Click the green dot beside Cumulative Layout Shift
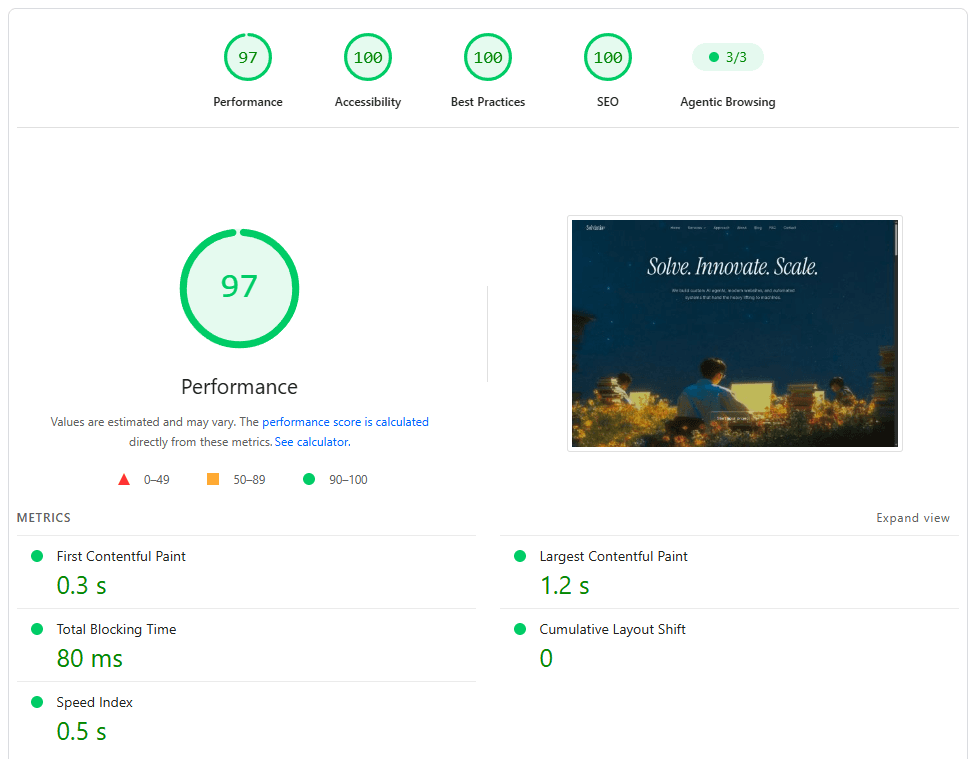Image resolution: width=970 pixels, height=759 pixels. [520, 629]
